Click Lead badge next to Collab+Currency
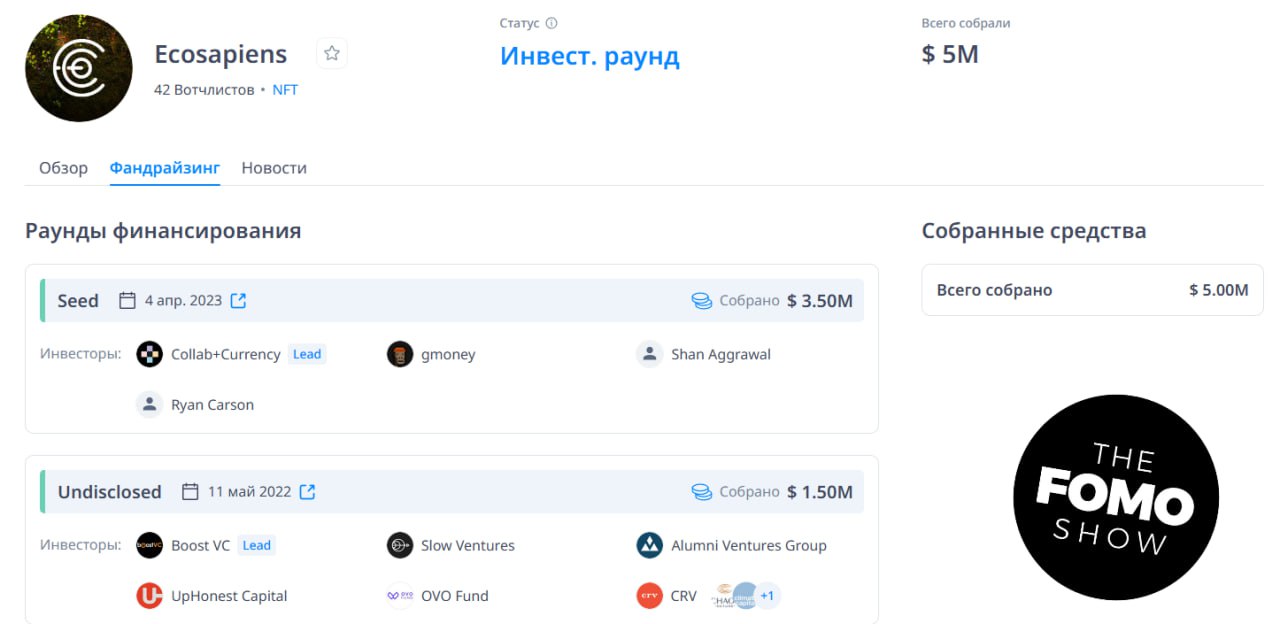The image size is (1280, 624). pos(307,354)
